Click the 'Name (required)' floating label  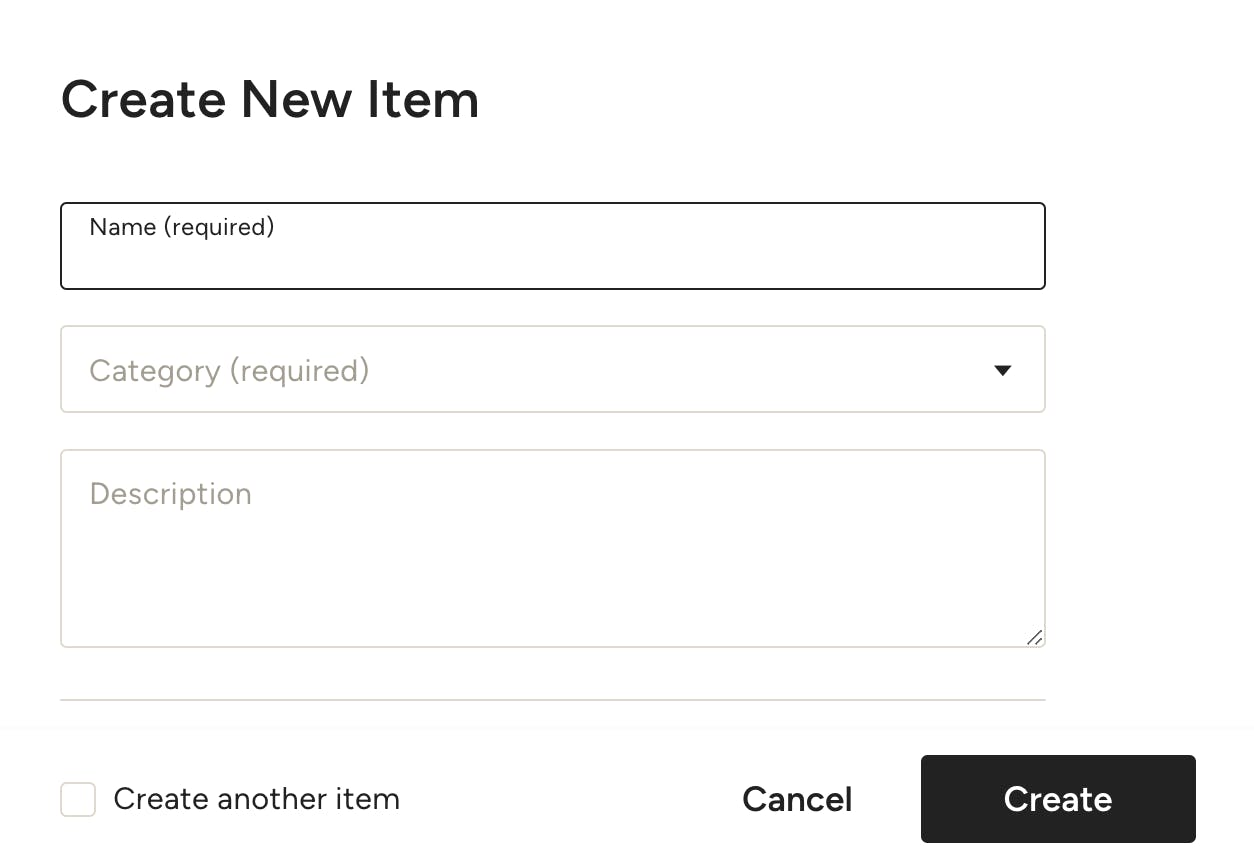(x=181, y=227)
